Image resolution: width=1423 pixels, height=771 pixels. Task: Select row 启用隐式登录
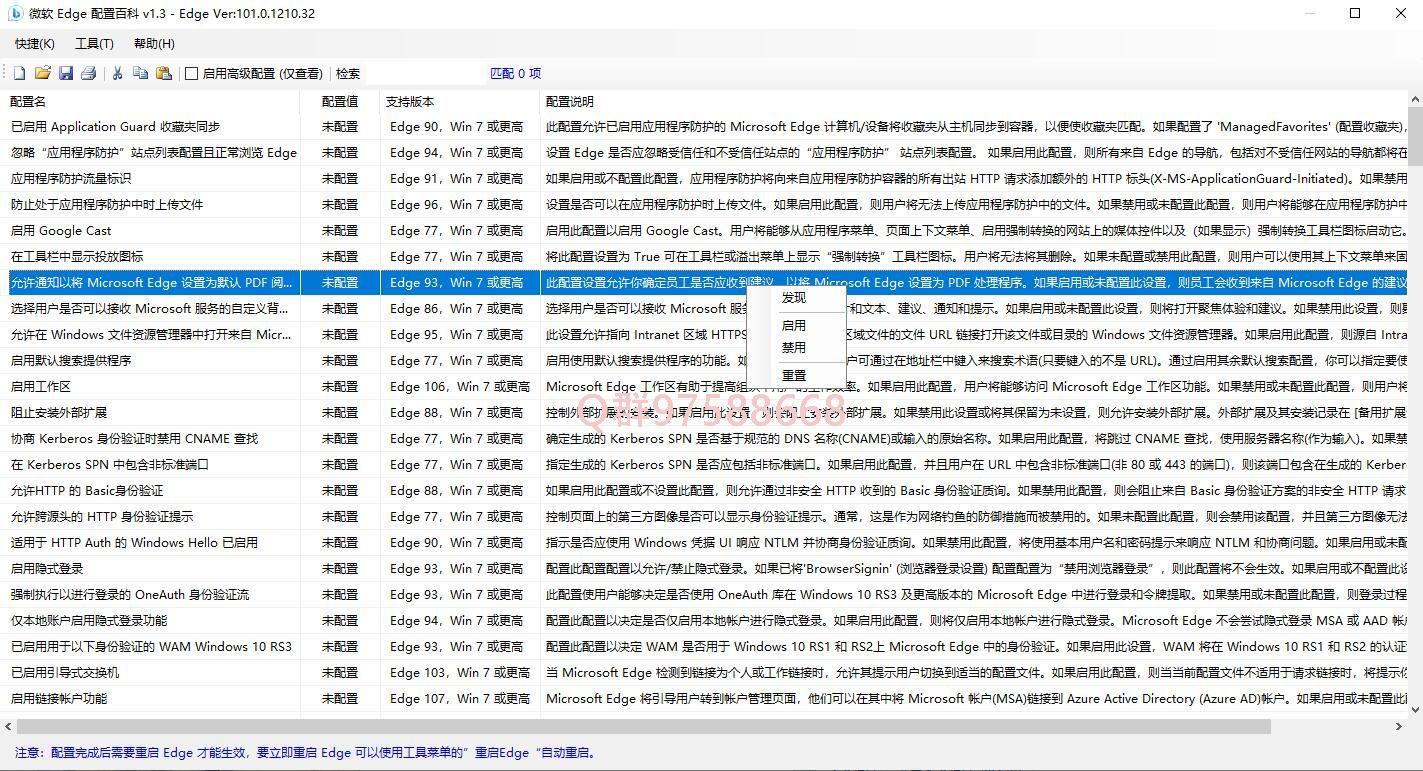(x=706, y=569)
